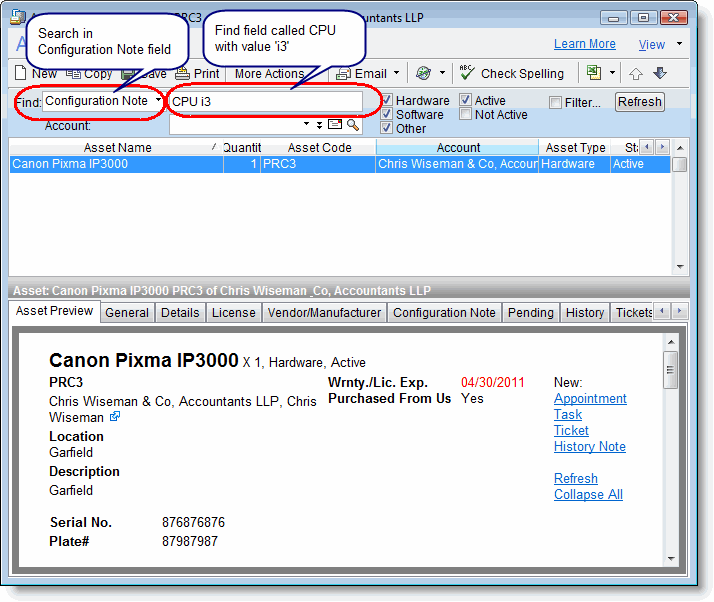This screenshot has width=714, height=602.
Task: Uncheck the Hardware checkbox
Action: pyautogui.click(x=386, y=101)
